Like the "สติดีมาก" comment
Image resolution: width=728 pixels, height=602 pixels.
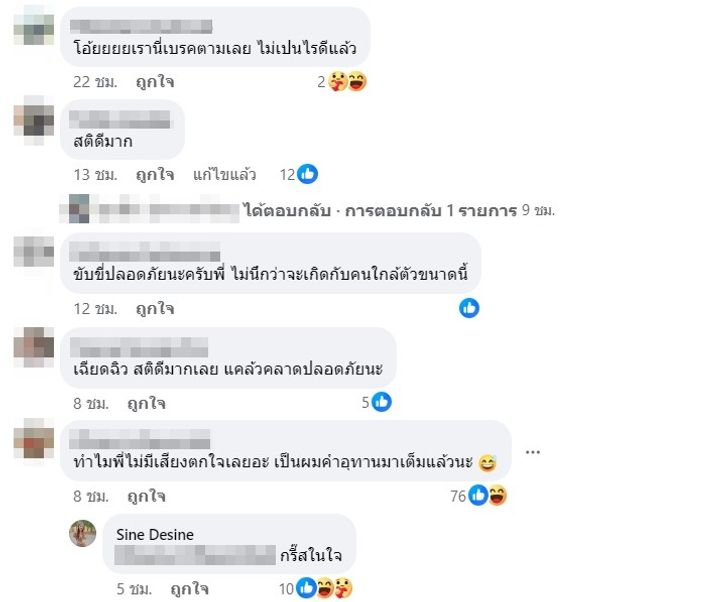pyautogui.click(x=155, y=175)
